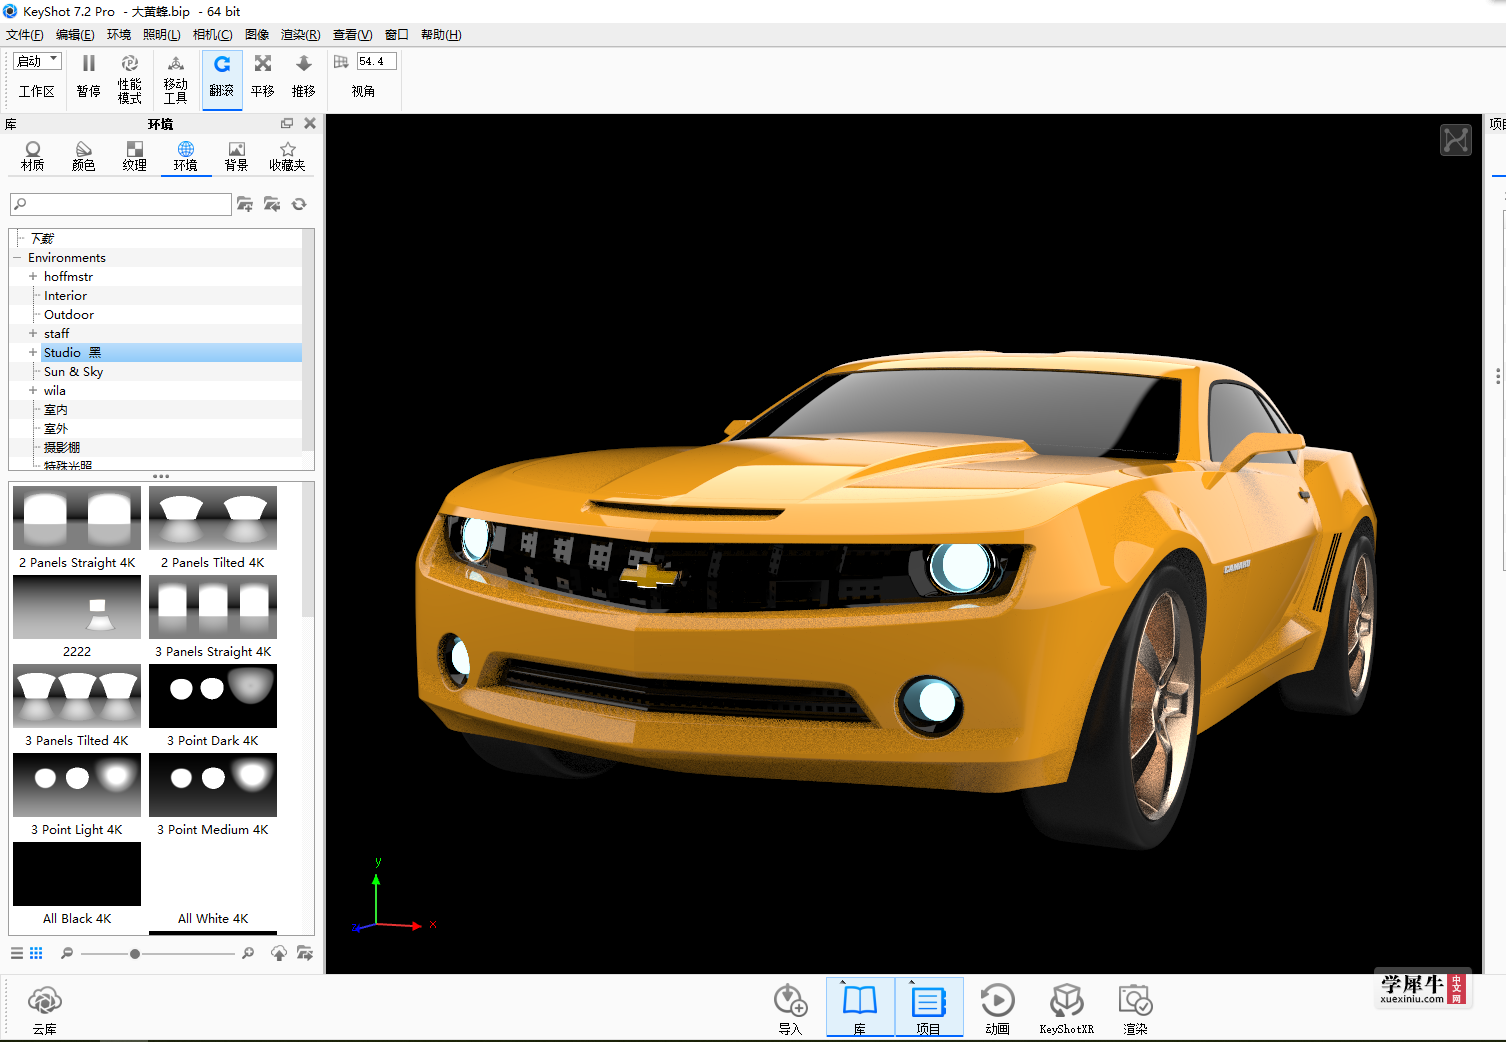This screenshot has width=1506, height=1042.
Task: Select the Move Tool (移动工具)
Action: click(x=175, y=78)
